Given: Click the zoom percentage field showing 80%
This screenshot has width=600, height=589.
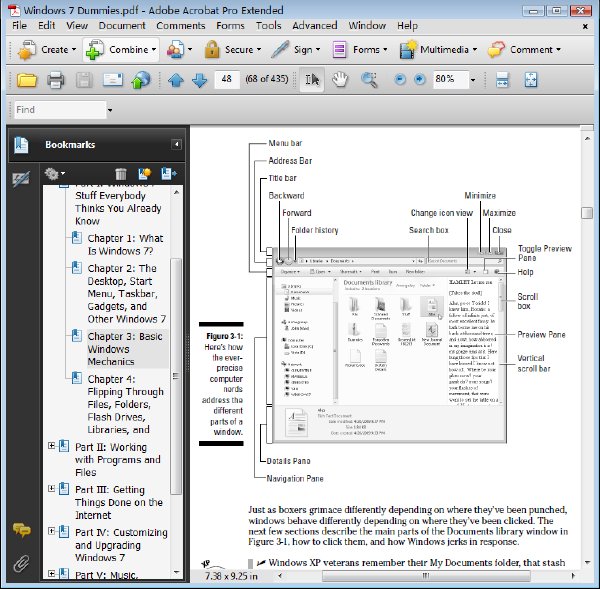Looking at the screenshot, I should 450,79.
